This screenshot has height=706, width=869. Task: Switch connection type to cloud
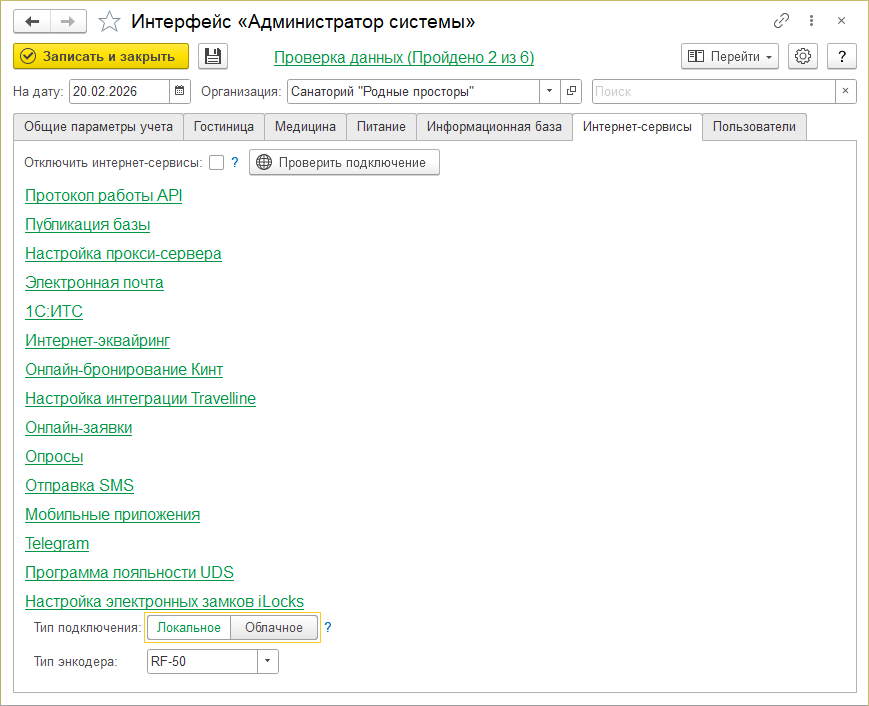274,627
